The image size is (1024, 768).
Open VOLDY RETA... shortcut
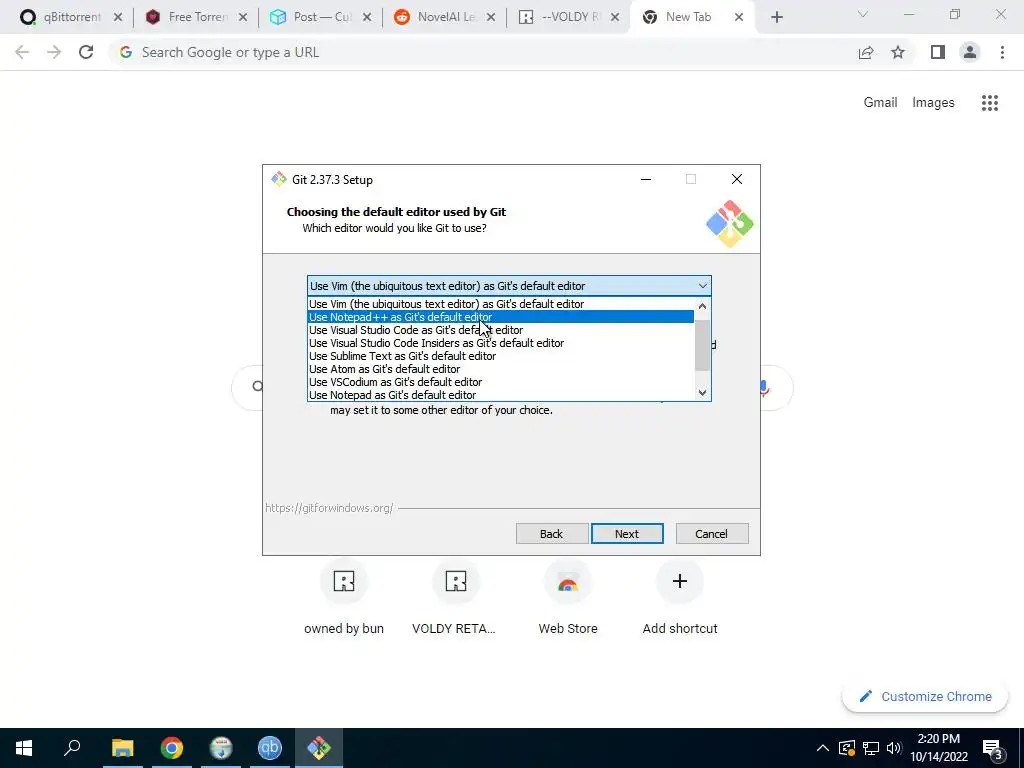456,597
